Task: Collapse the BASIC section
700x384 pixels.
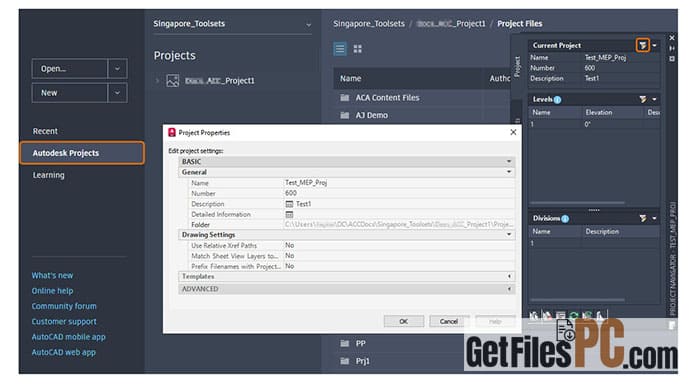Action: 508,161
